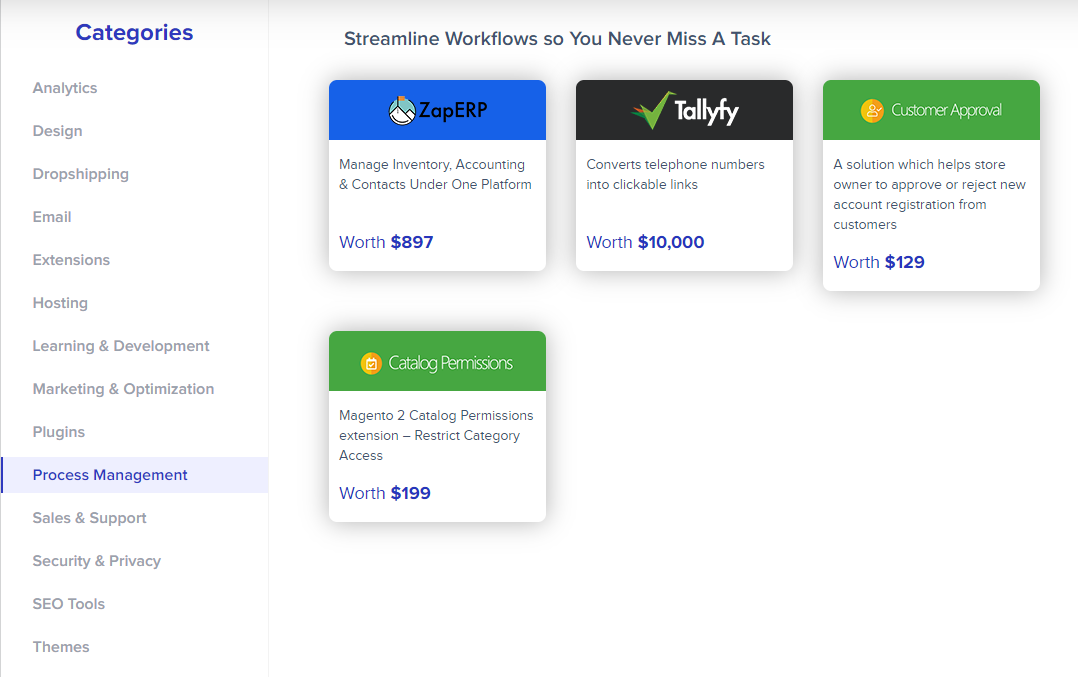
Task: Go to Sales & Support category
Action: [x=89, y=518]
